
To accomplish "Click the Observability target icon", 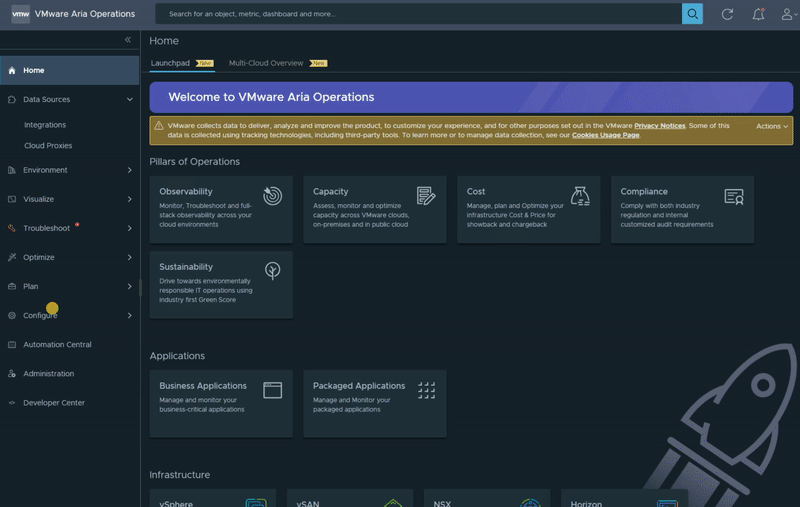I will coord(272,196).
